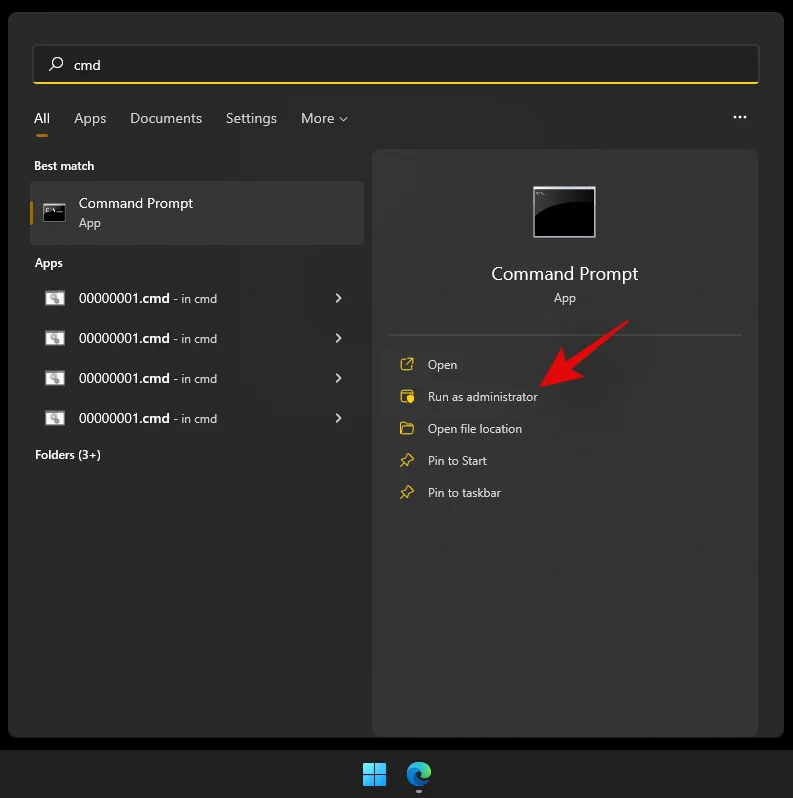Image resolution: width=793 pixels, height=798 pixels.
Task: Click the Folders (3+) section heading
Action: click(68, 454)
